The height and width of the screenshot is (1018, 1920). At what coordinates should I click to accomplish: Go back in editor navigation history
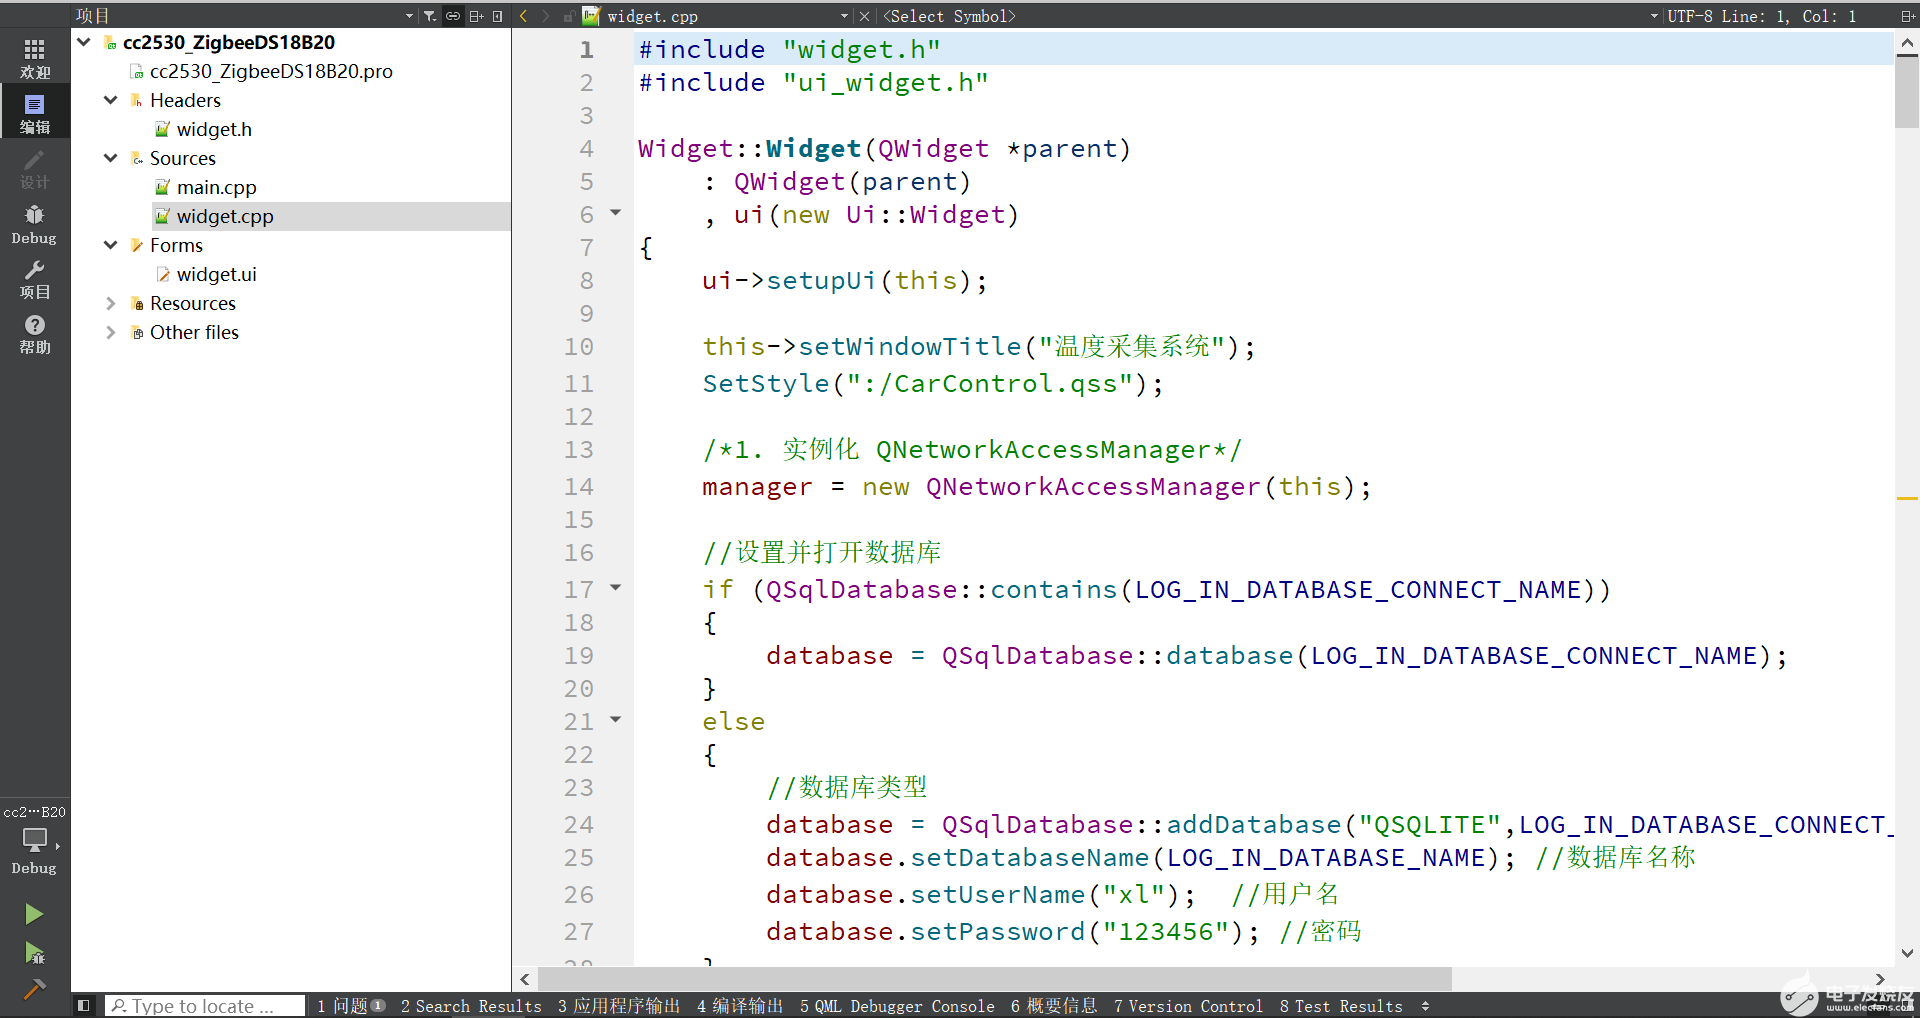coord(523,16)
